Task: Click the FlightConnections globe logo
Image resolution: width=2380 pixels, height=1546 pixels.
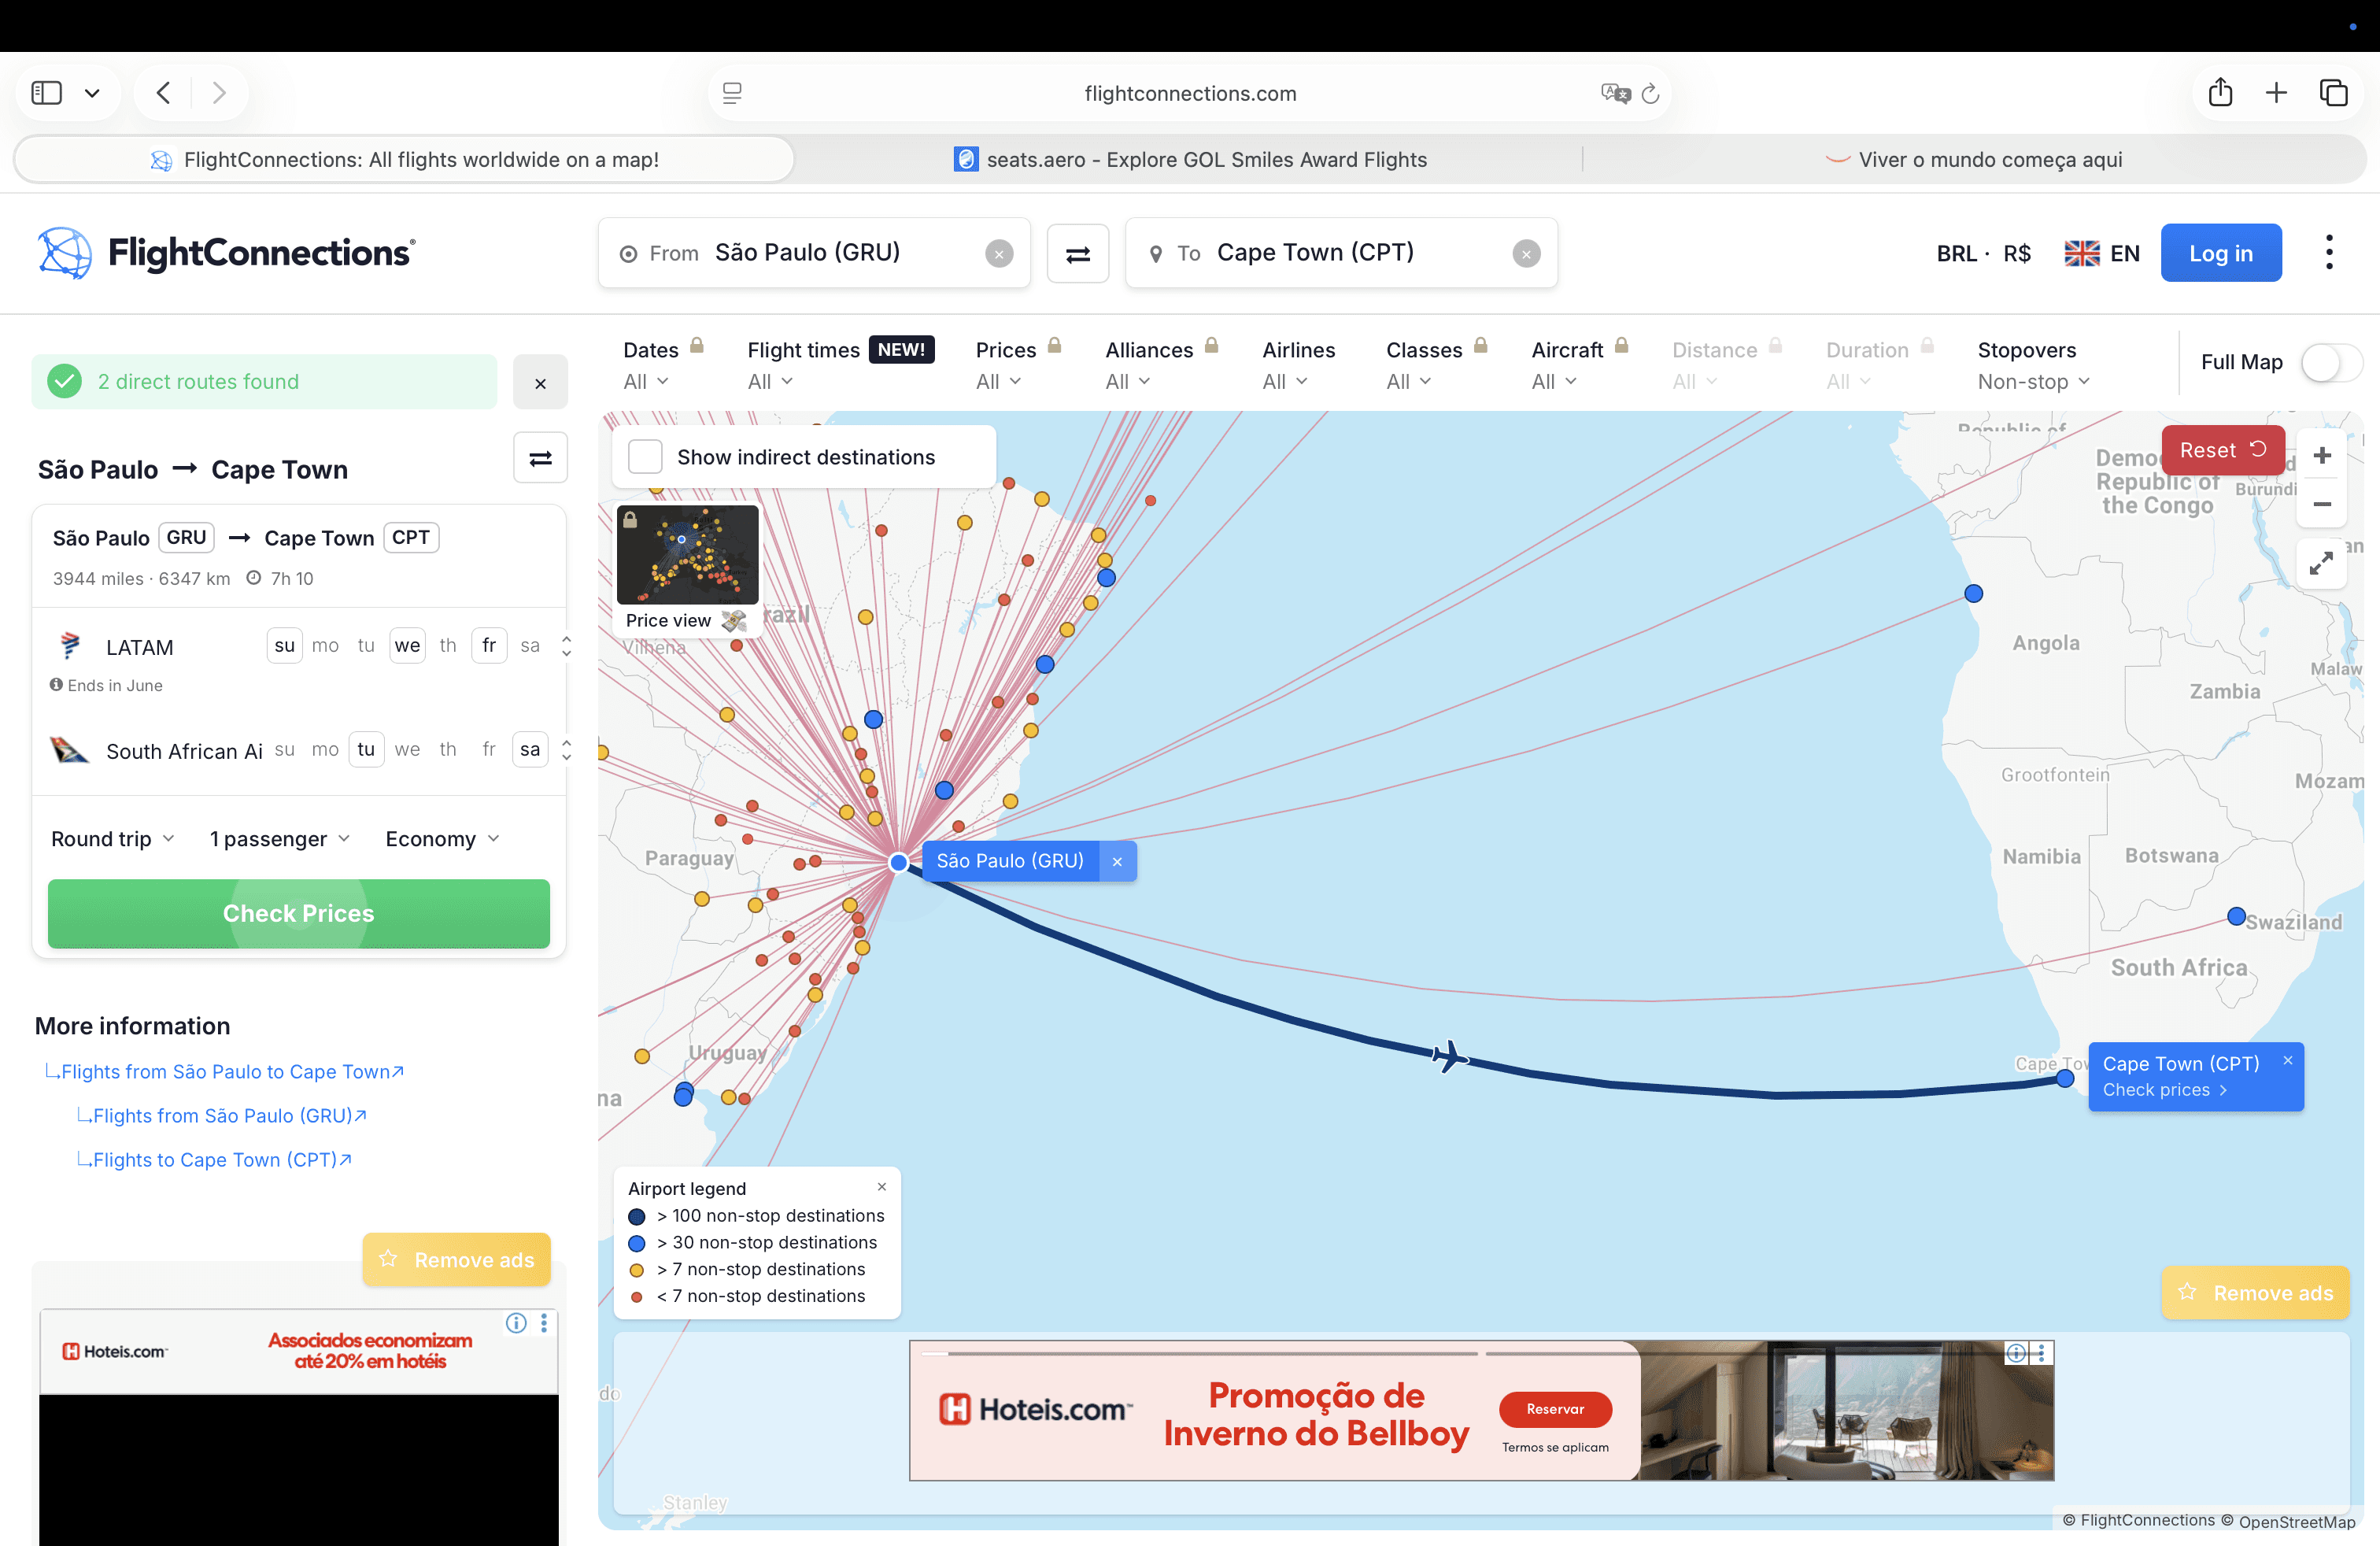Action: [65, 253]
